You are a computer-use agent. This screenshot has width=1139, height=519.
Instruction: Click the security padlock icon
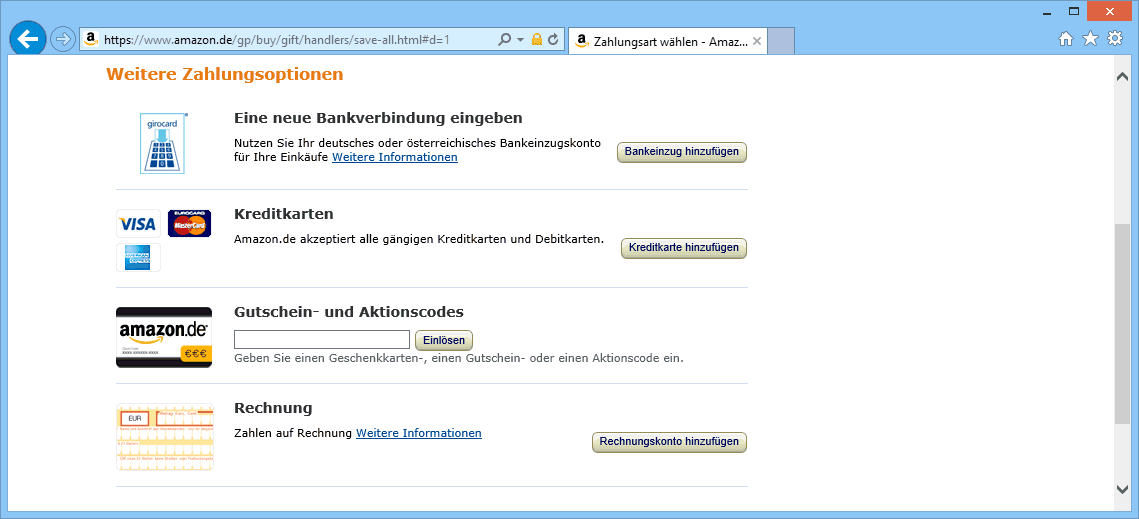pyautogui.click(x=536, y=40)
